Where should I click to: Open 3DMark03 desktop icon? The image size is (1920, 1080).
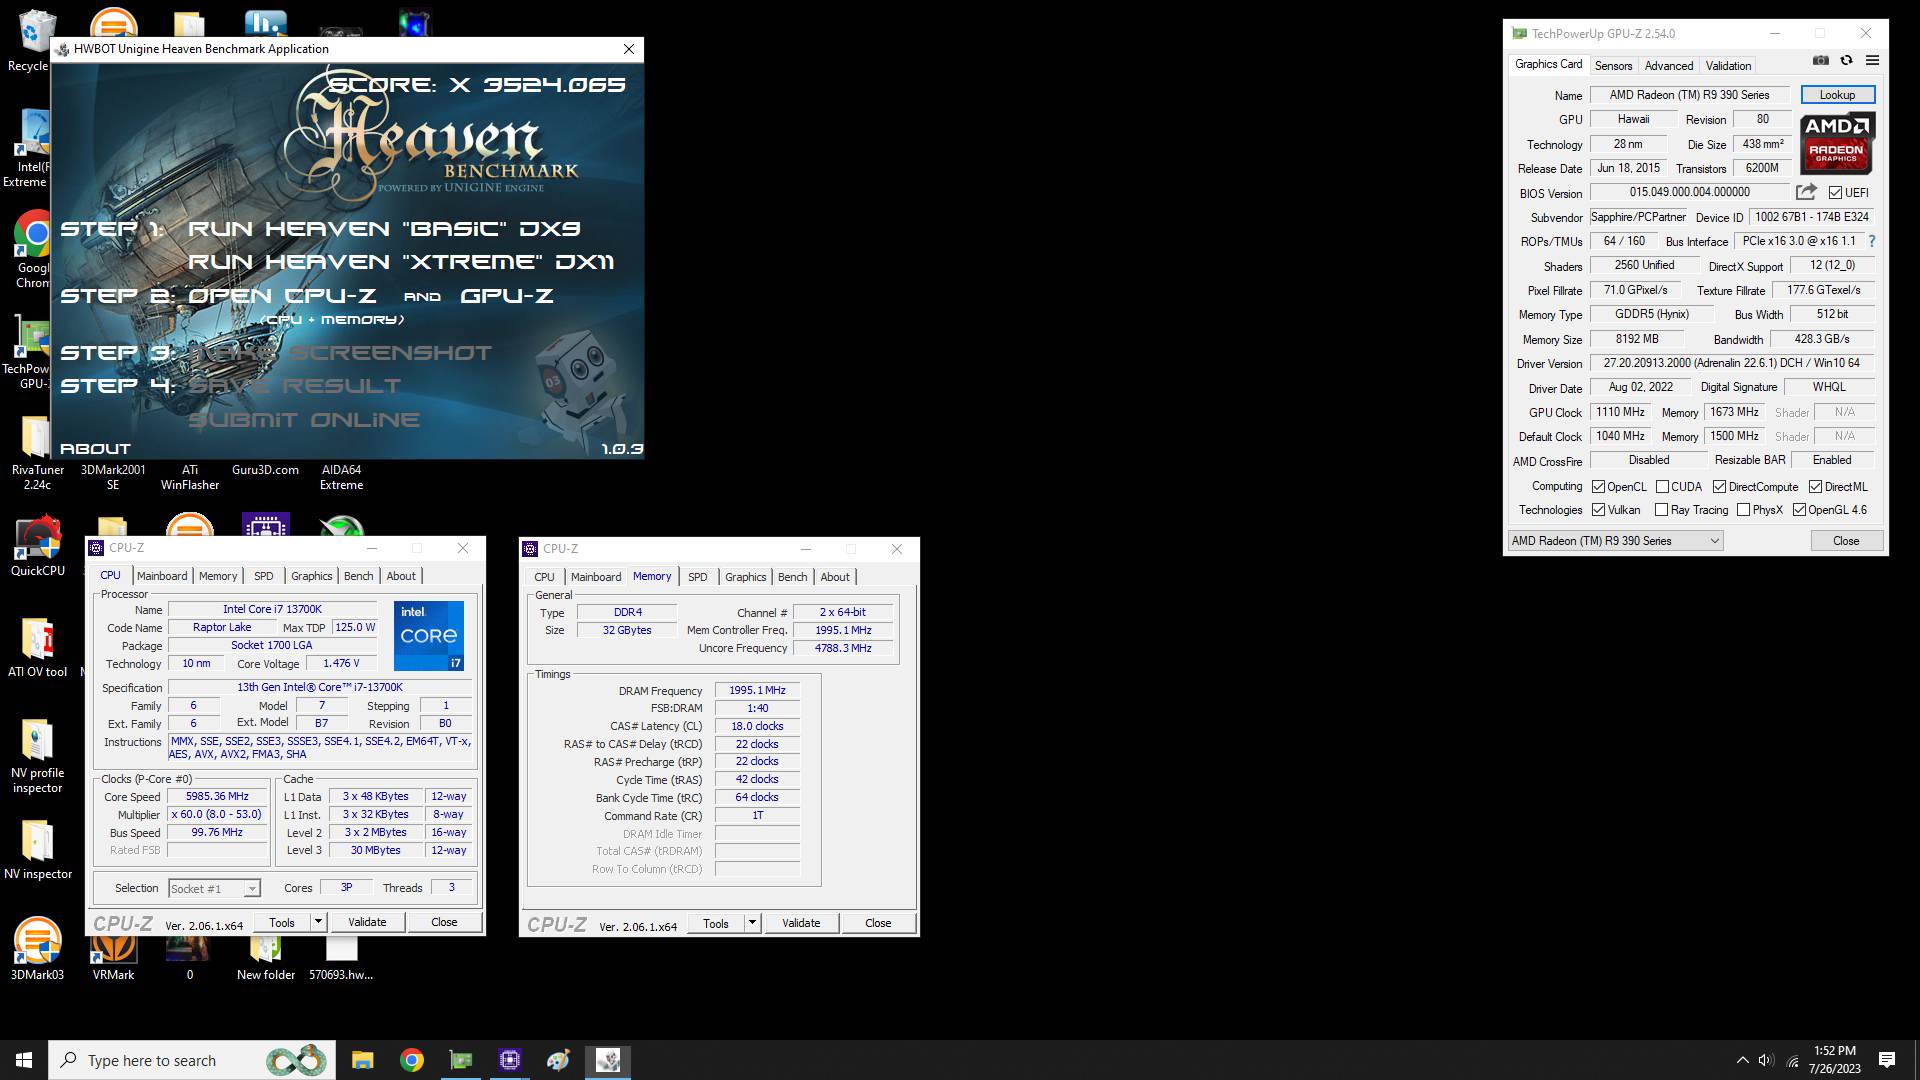click(37, 950)
